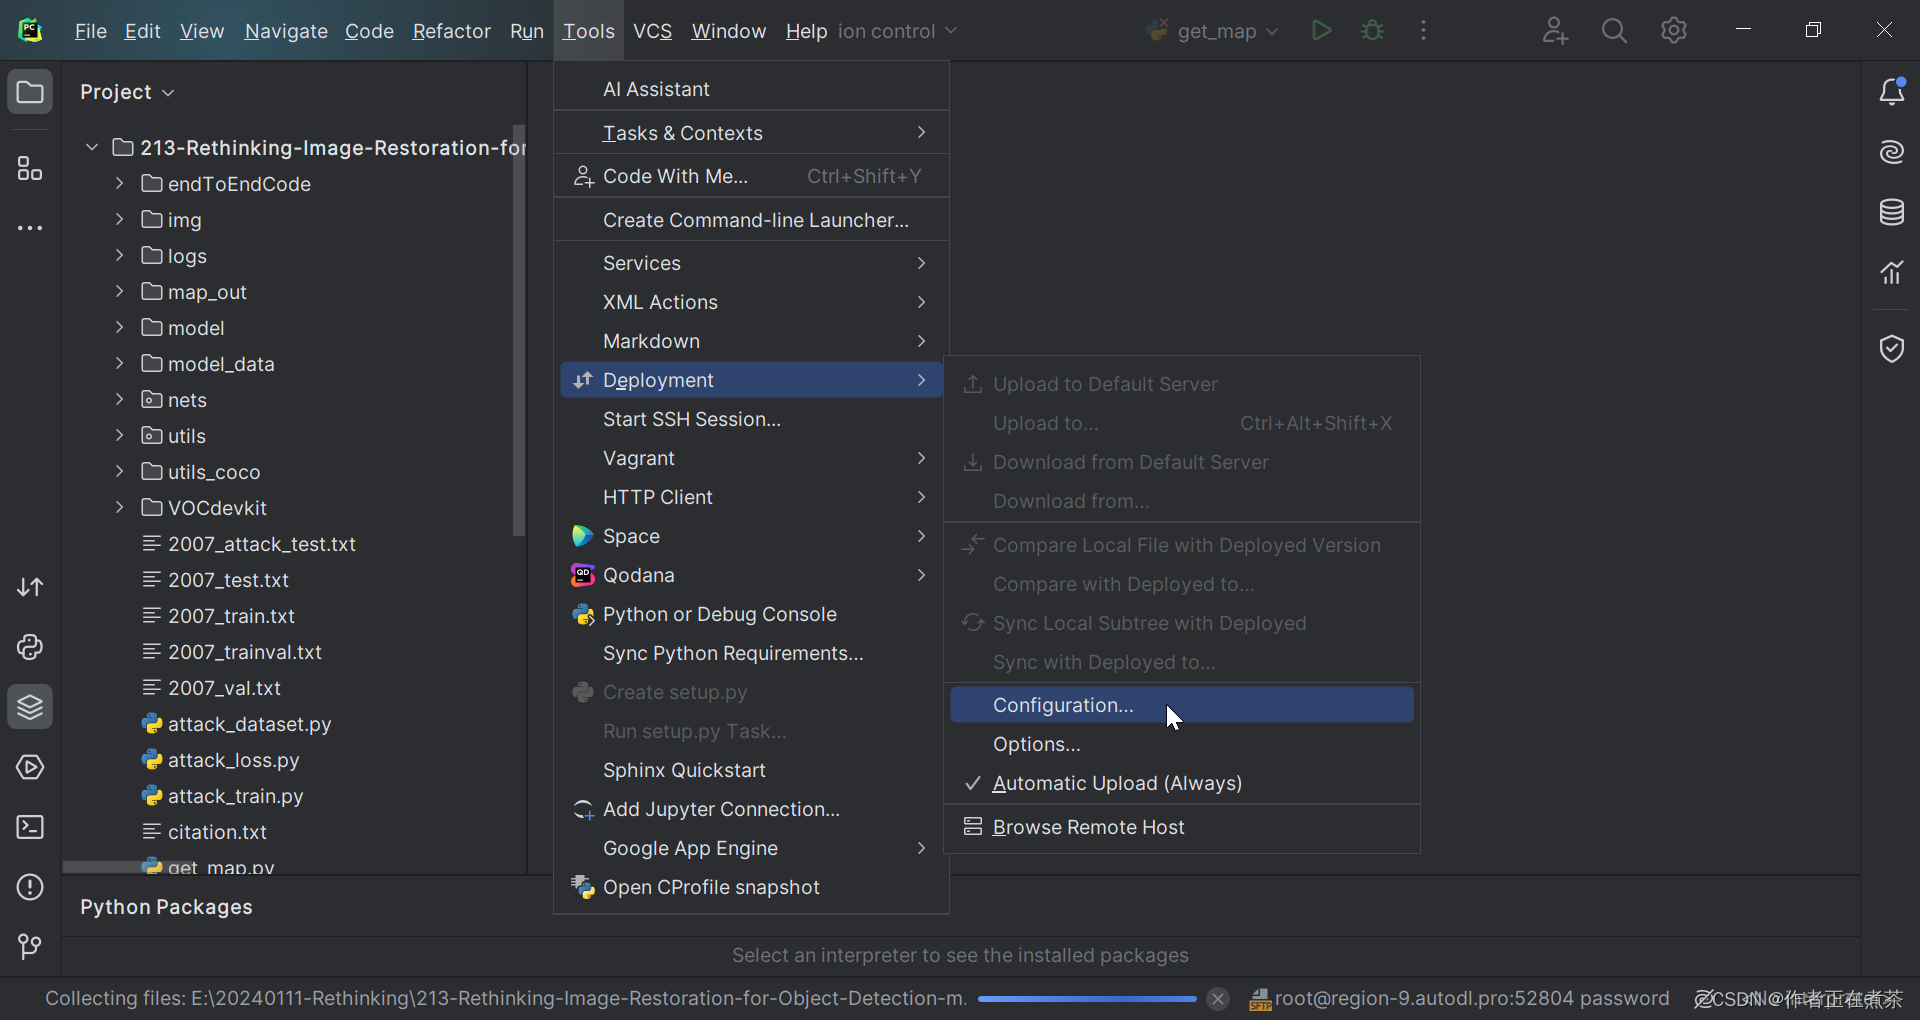Screen dimensions: 1920x1020
Task: Click Upload to Default Server
Action: click(x=1103, y=383)
